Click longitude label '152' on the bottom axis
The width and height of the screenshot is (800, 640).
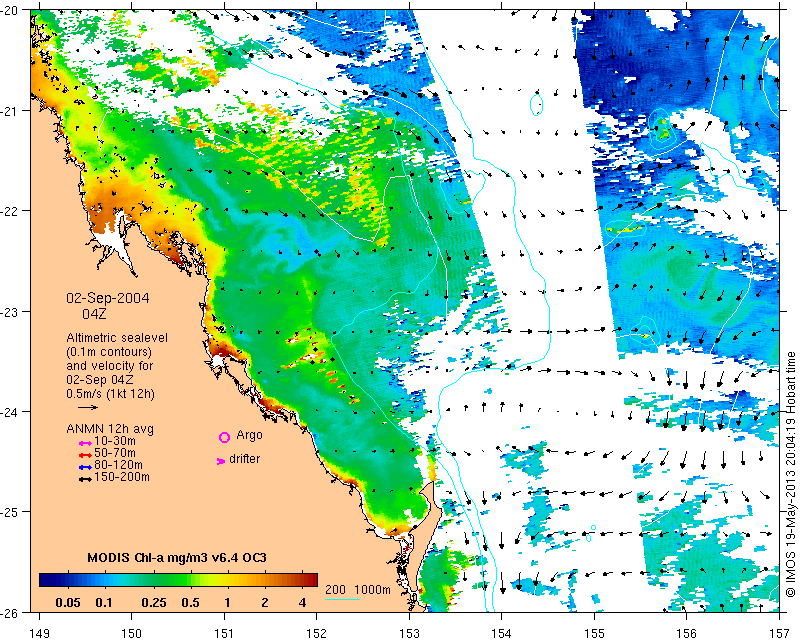(x=317, y=633)
